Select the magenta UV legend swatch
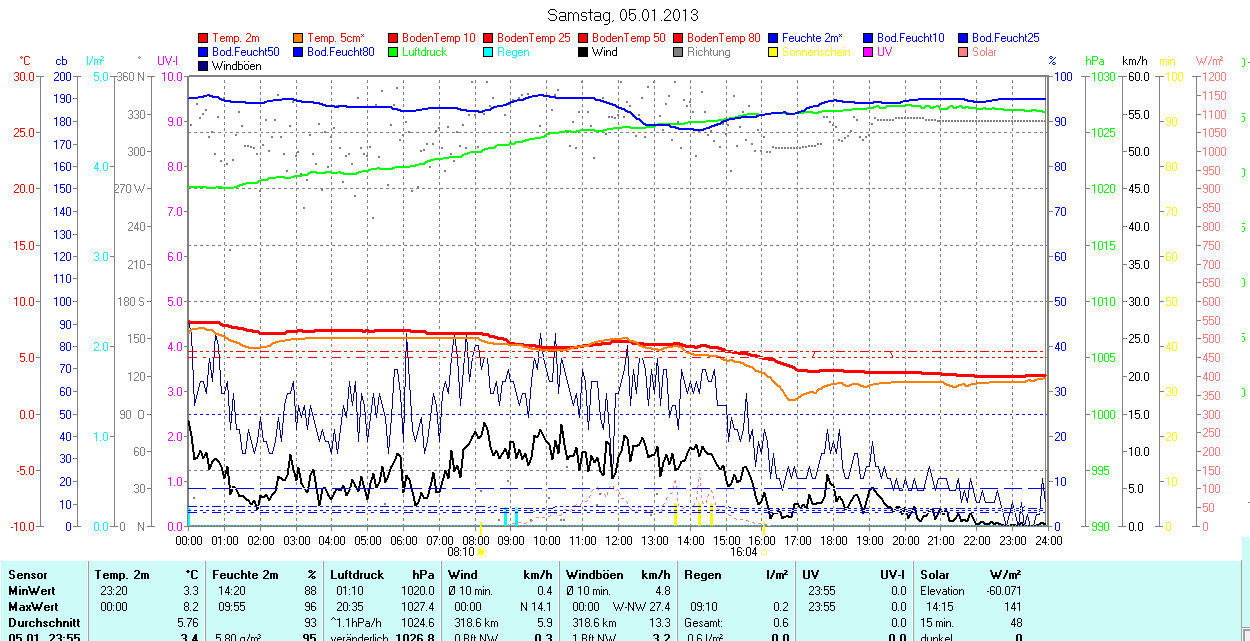Screen dimensions: 1250x641 pos(867,52)
